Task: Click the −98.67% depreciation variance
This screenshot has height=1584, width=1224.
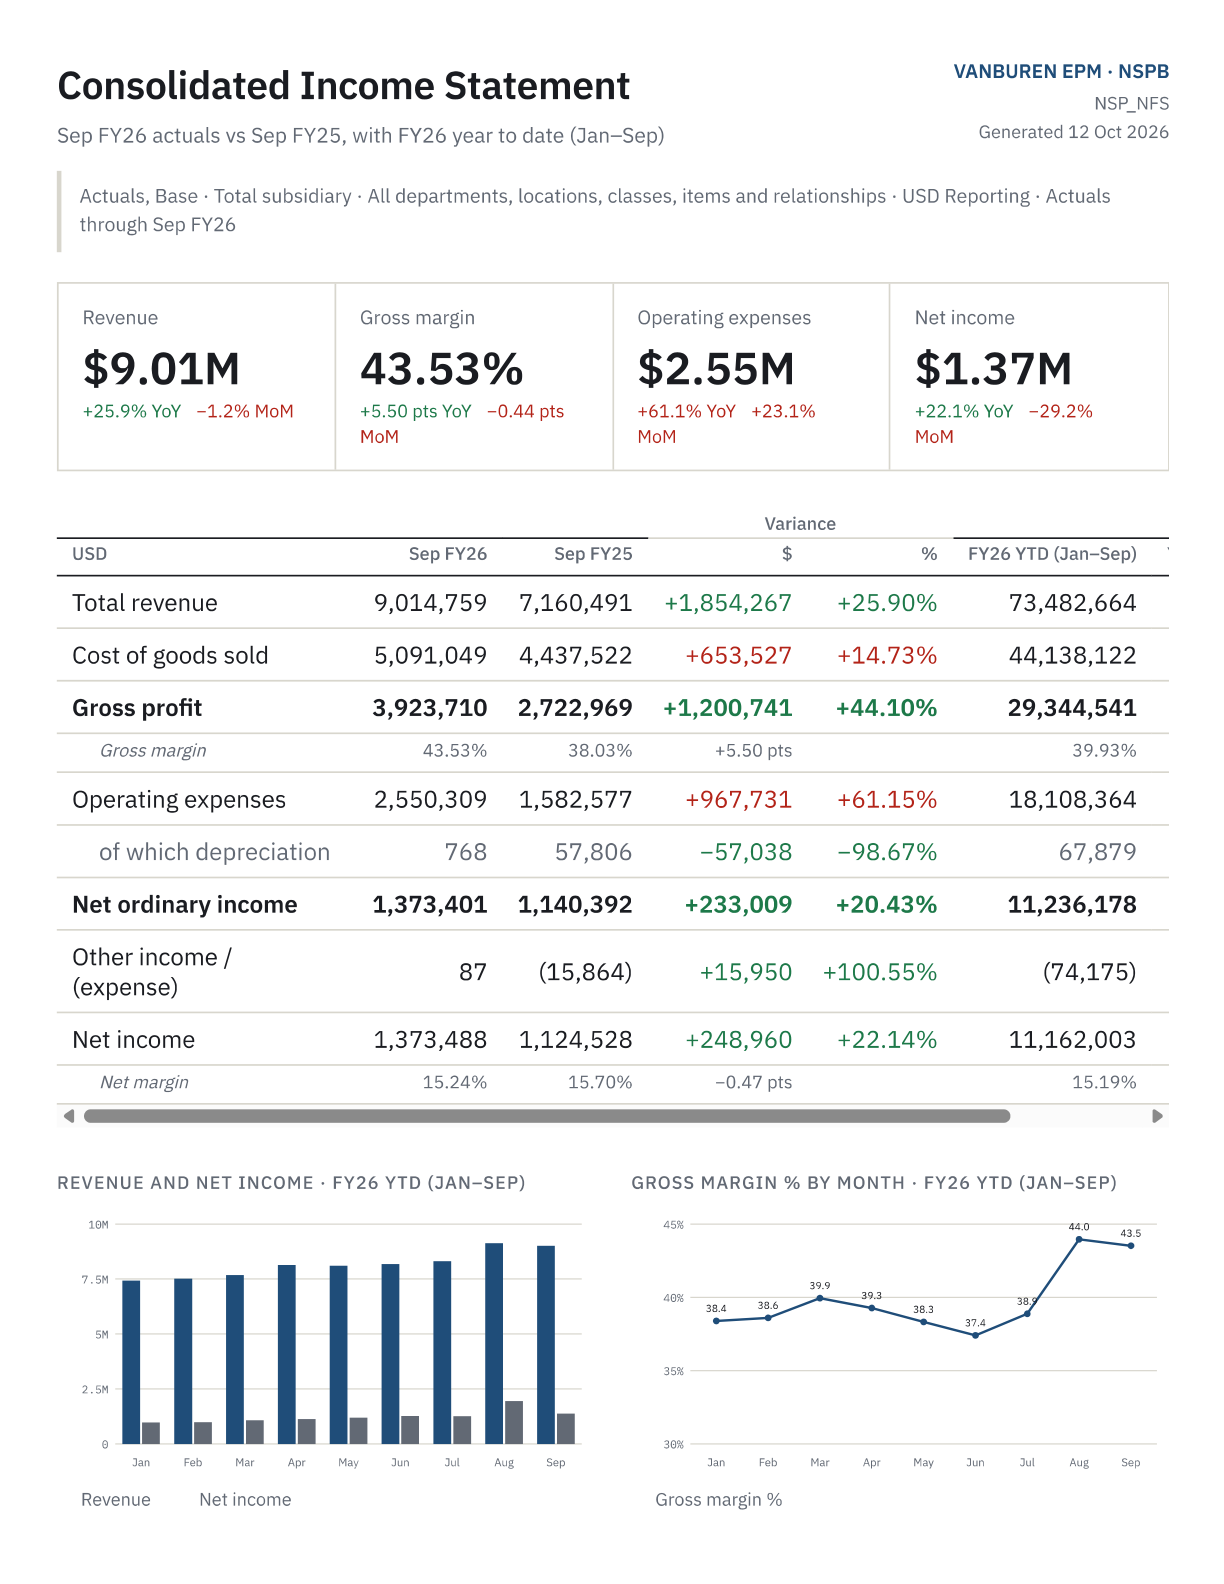Action: [887, 852]
